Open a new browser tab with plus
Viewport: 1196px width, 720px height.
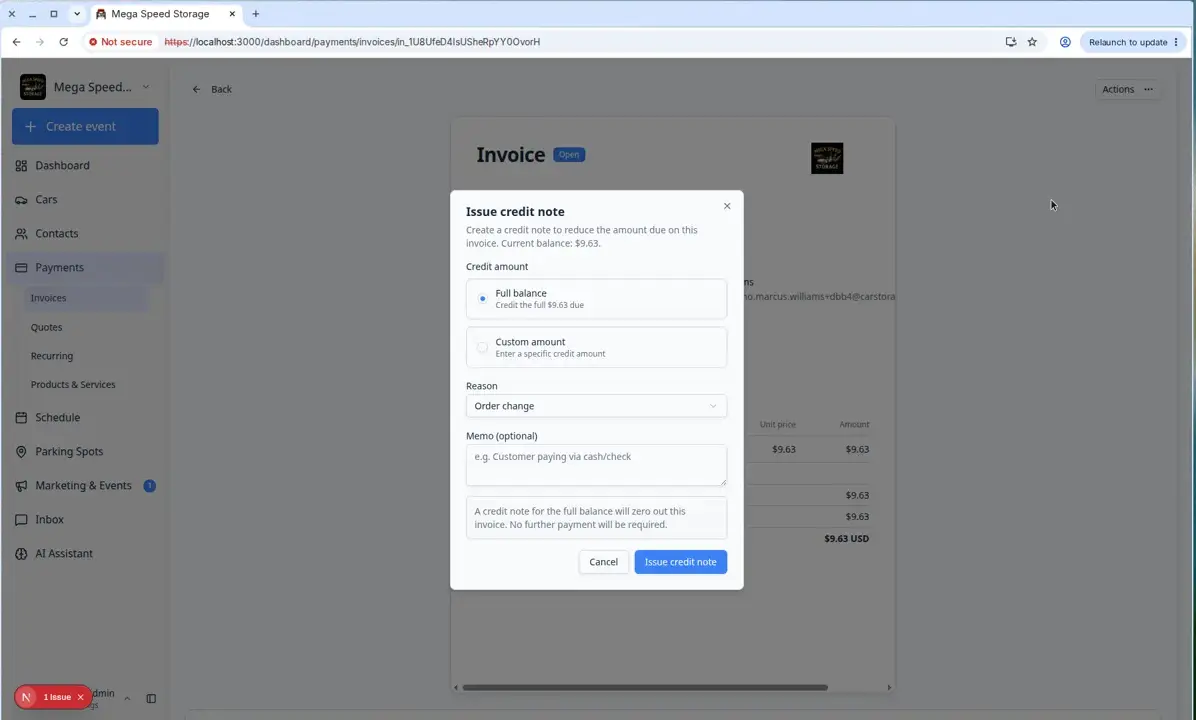tap(256, 14)
